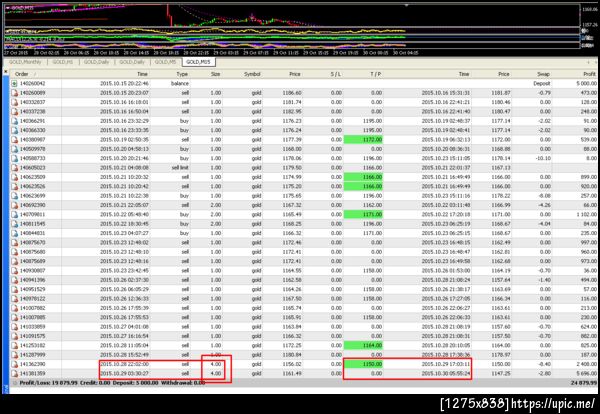Sort by the S / L column header
Image resolution: width=600 pixels, height=414 pixels.
pos(336,74)
